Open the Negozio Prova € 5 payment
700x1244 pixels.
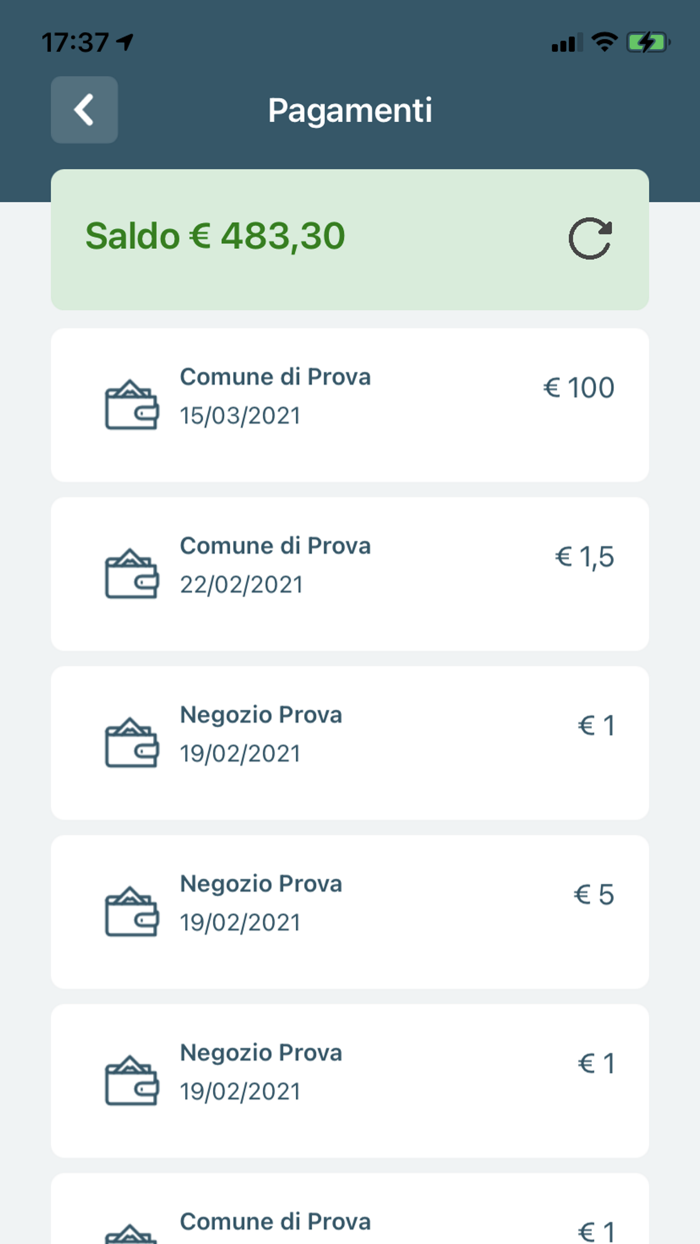point(350,912)
